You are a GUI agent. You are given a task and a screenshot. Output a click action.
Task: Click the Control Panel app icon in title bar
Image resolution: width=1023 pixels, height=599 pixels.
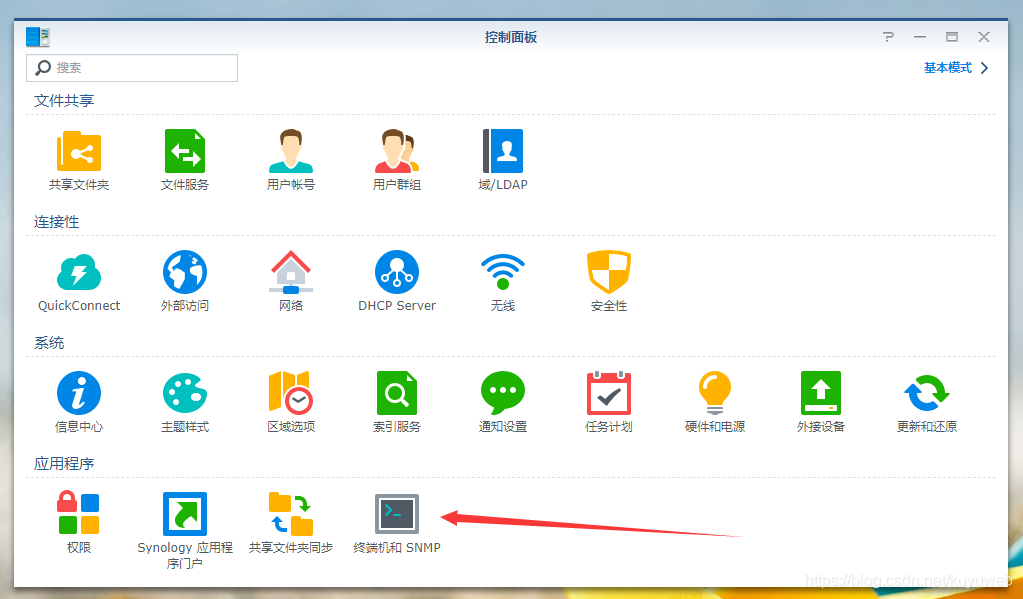38,37
